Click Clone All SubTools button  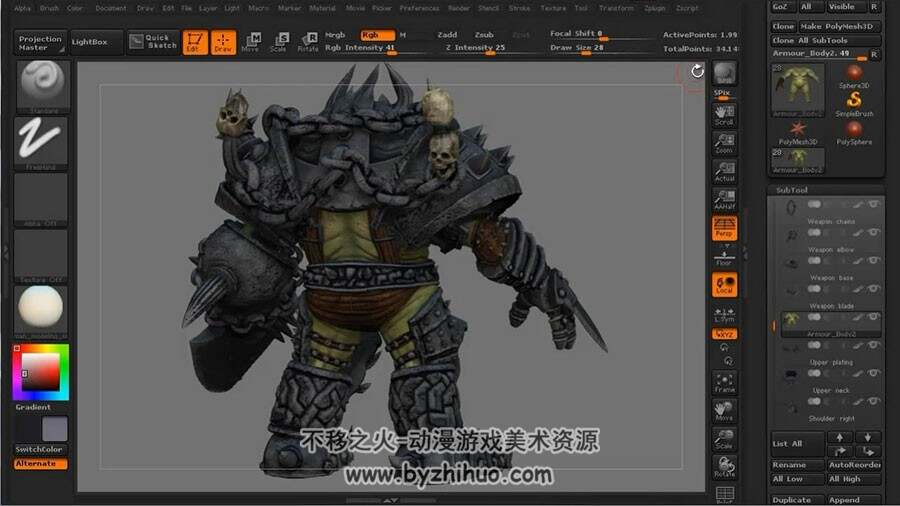click(x=825, y=41)
